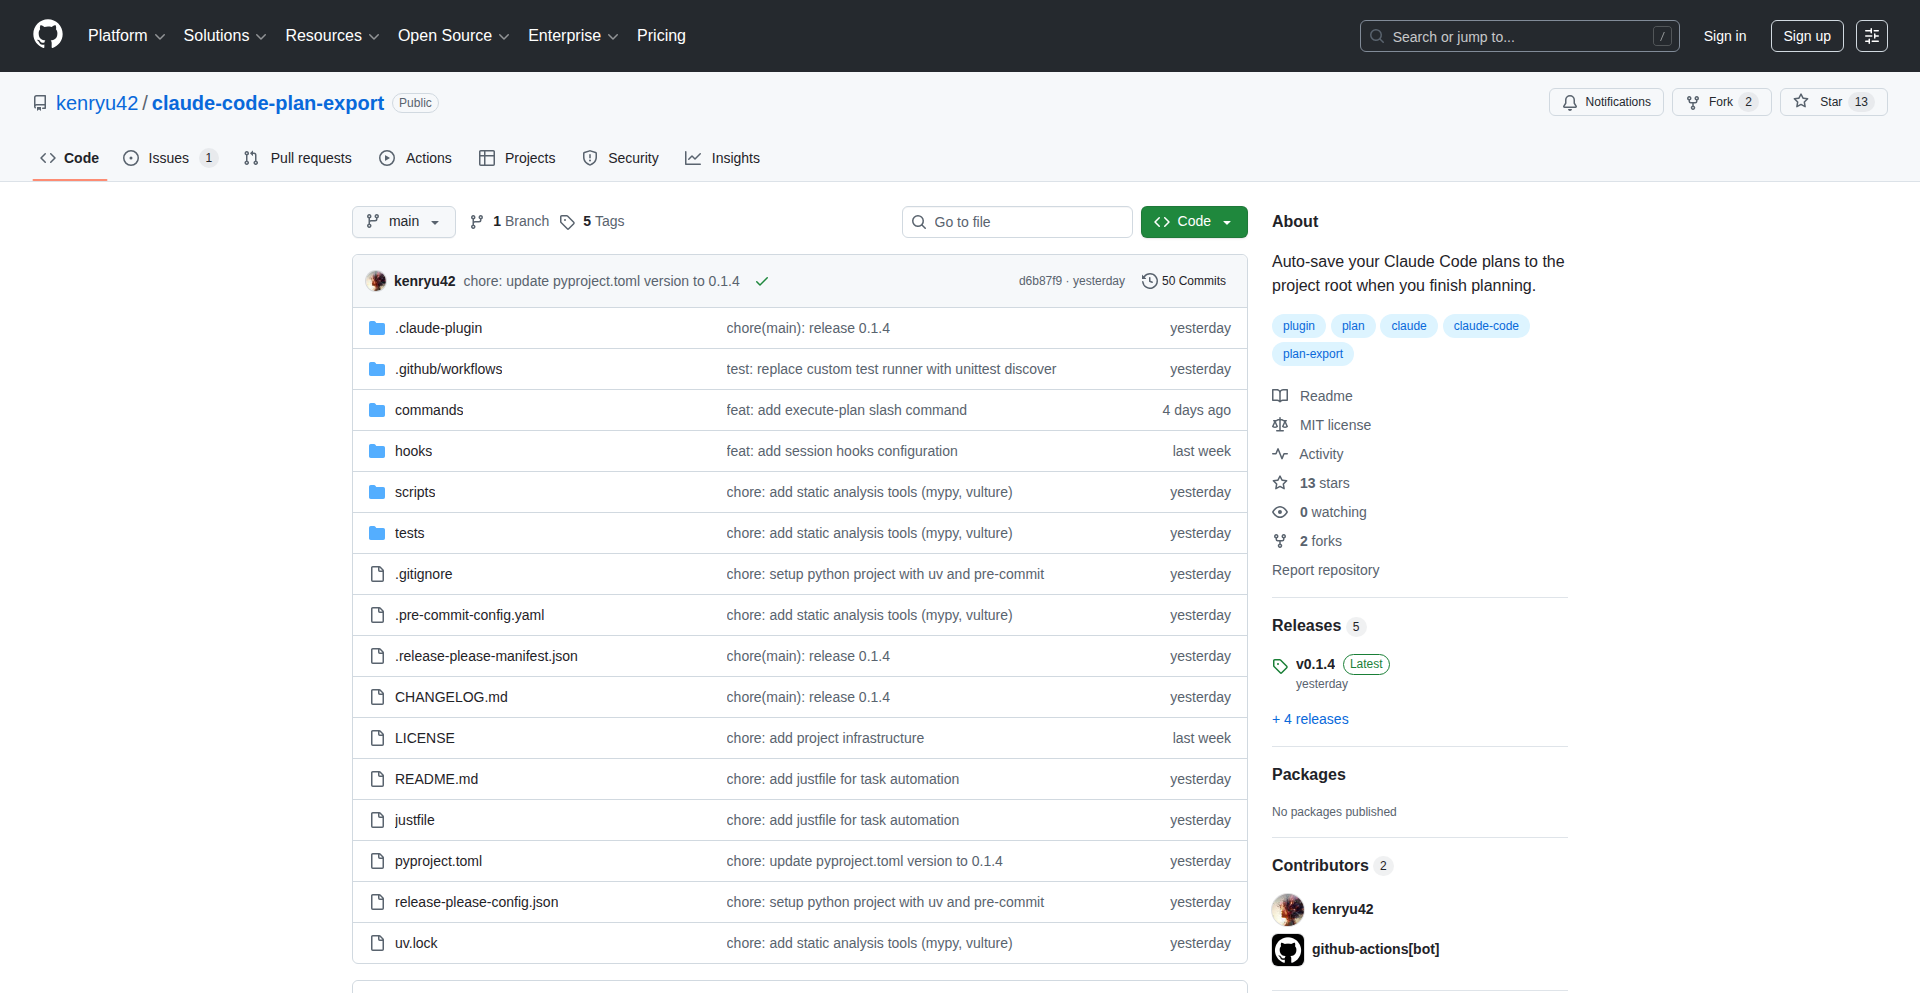The height and width of the screenshot is (993, 1920).
Task: Open Notifications for this repository
Action: pos(1606,102)
